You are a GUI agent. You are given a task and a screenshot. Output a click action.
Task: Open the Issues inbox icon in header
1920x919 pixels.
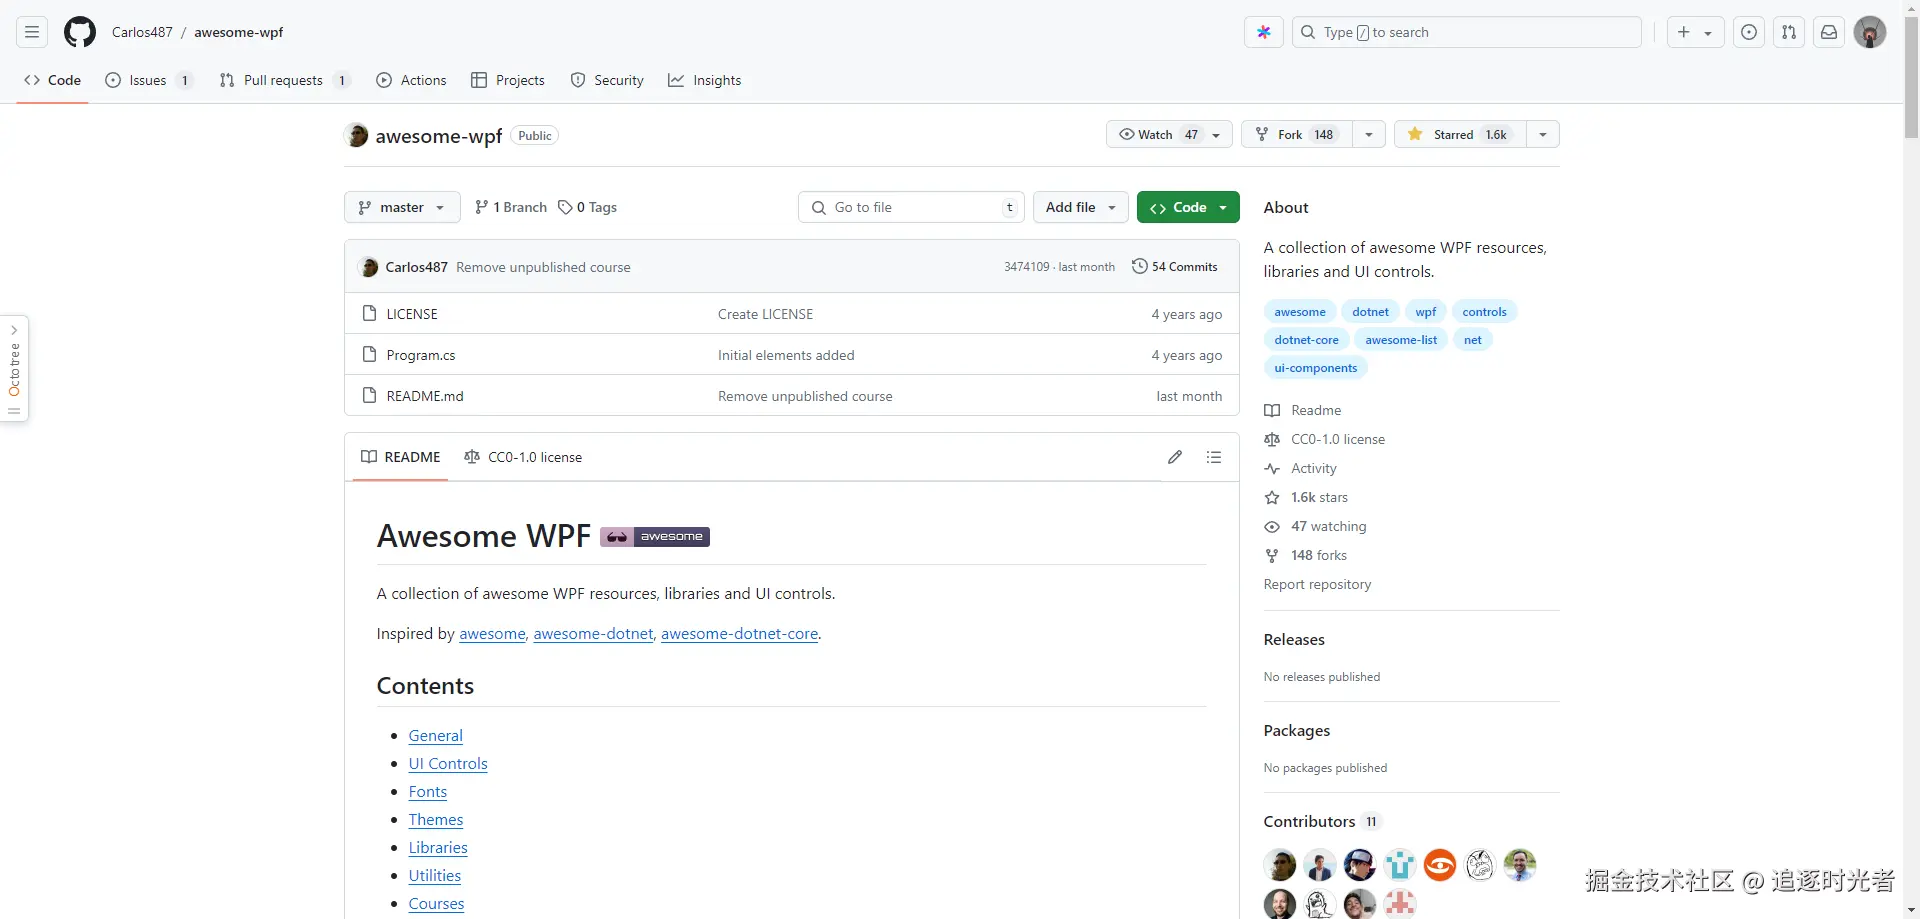(1749, 32)
